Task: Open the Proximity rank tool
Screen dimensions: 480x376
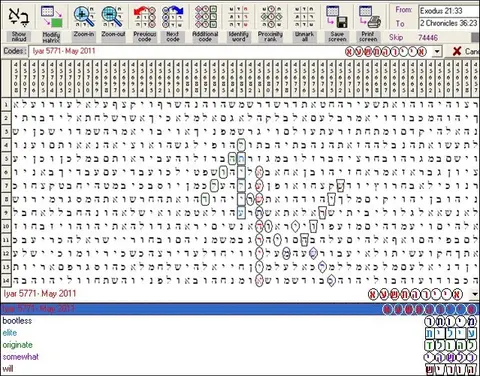Action: (270, 17)
